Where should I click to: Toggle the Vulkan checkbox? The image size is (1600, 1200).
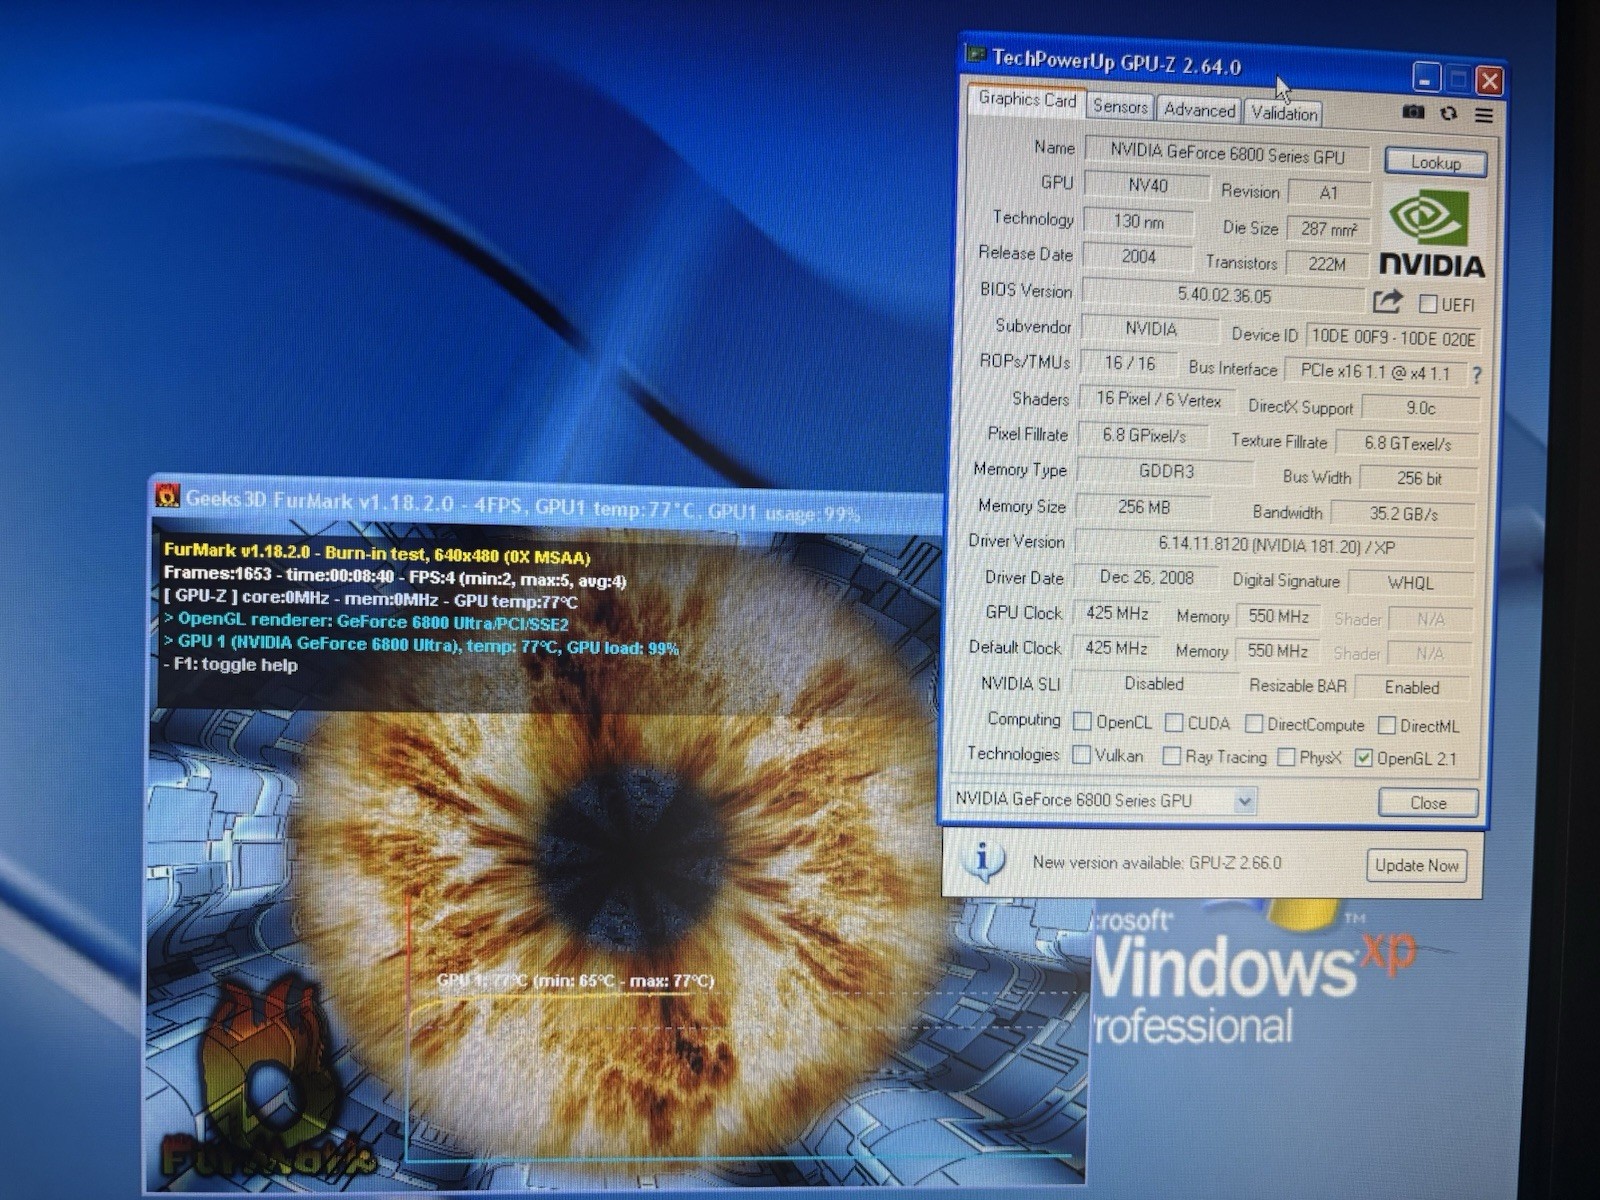(1081, 754)
